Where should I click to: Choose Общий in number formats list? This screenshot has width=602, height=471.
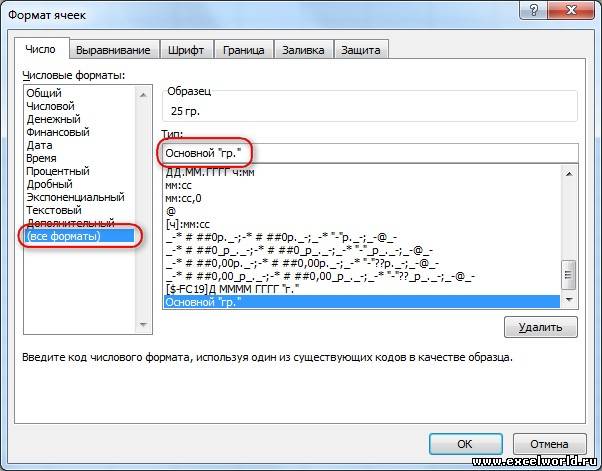(44, 93)
